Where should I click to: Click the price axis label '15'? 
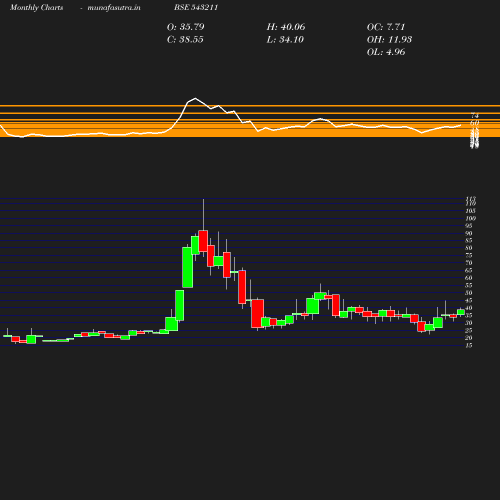tap(469, 345)
